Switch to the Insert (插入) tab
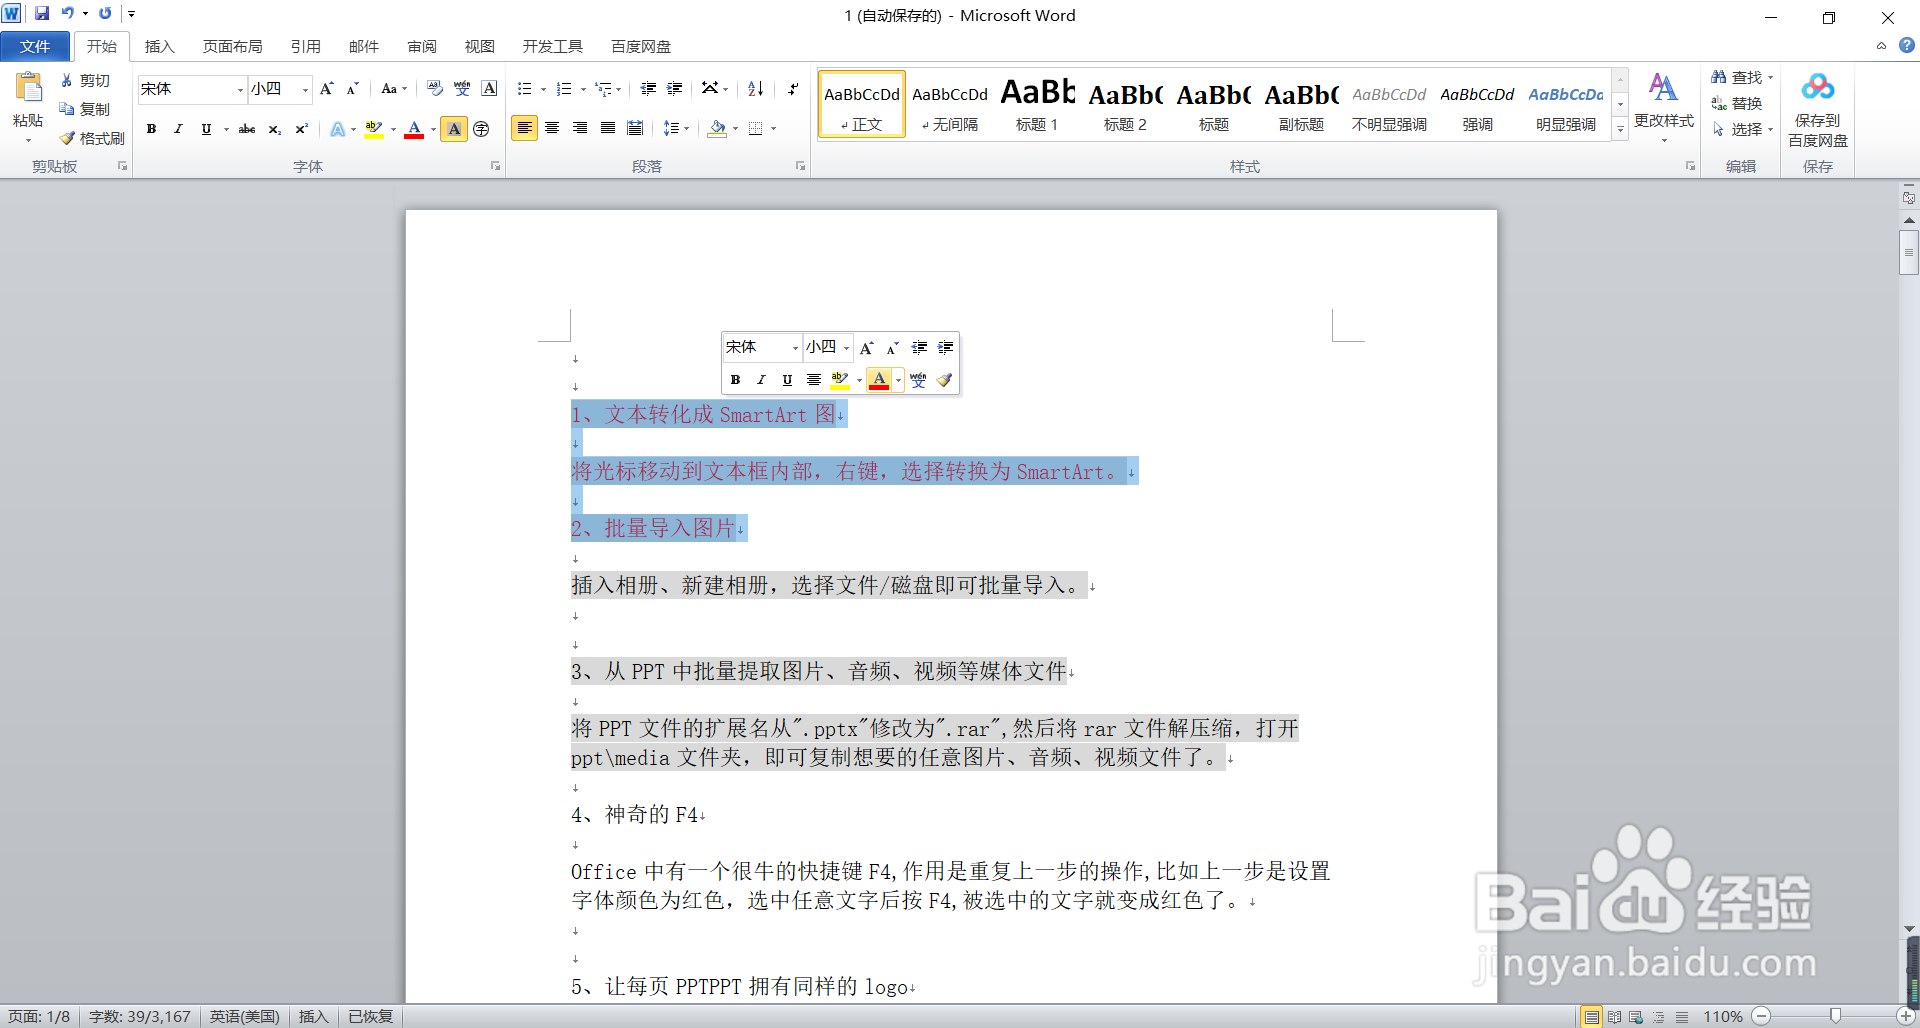Image resolution: width=1920 pixels, height=1028 pixels. pyautogui.click(x=159, y=47)
